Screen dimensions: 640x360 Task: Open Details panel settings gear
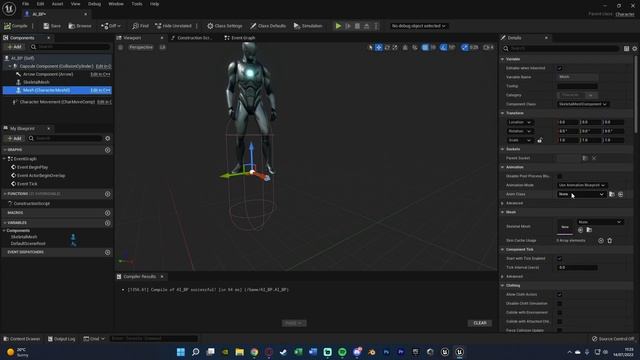pyautogui.click(x=635, y=49)
